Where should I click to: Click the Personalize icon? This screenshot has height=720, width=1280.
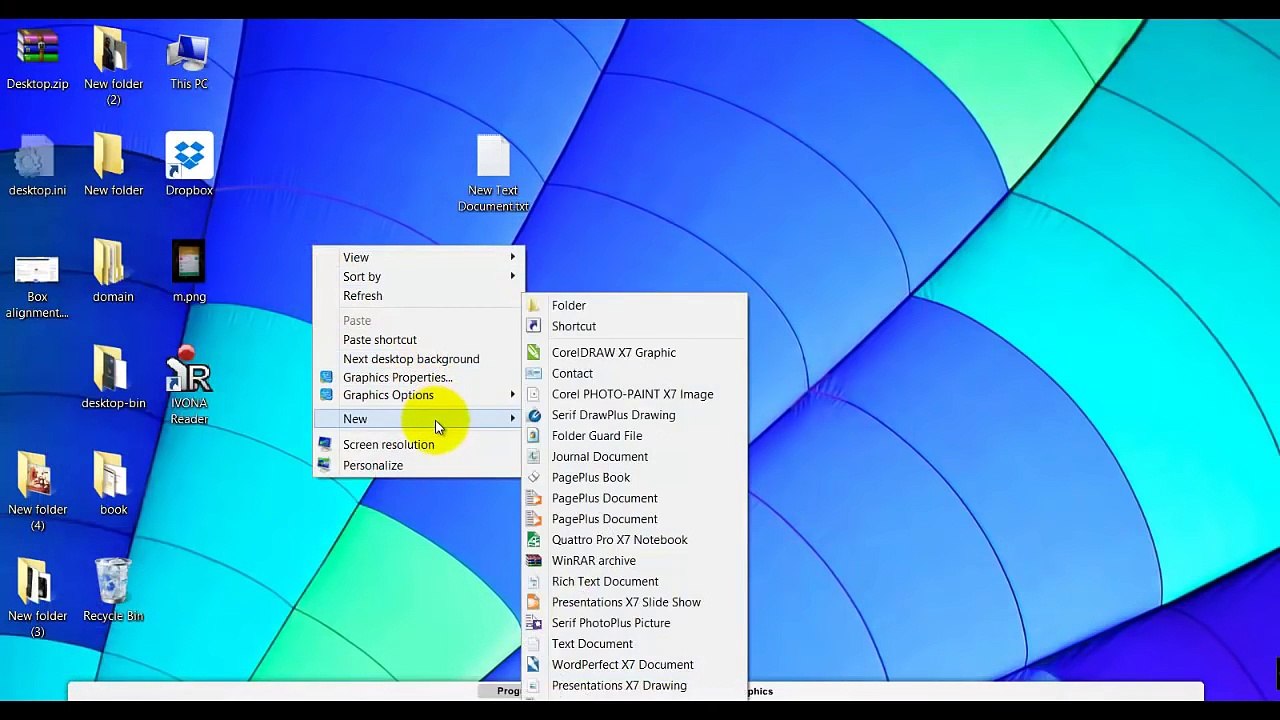click(324, 464)
